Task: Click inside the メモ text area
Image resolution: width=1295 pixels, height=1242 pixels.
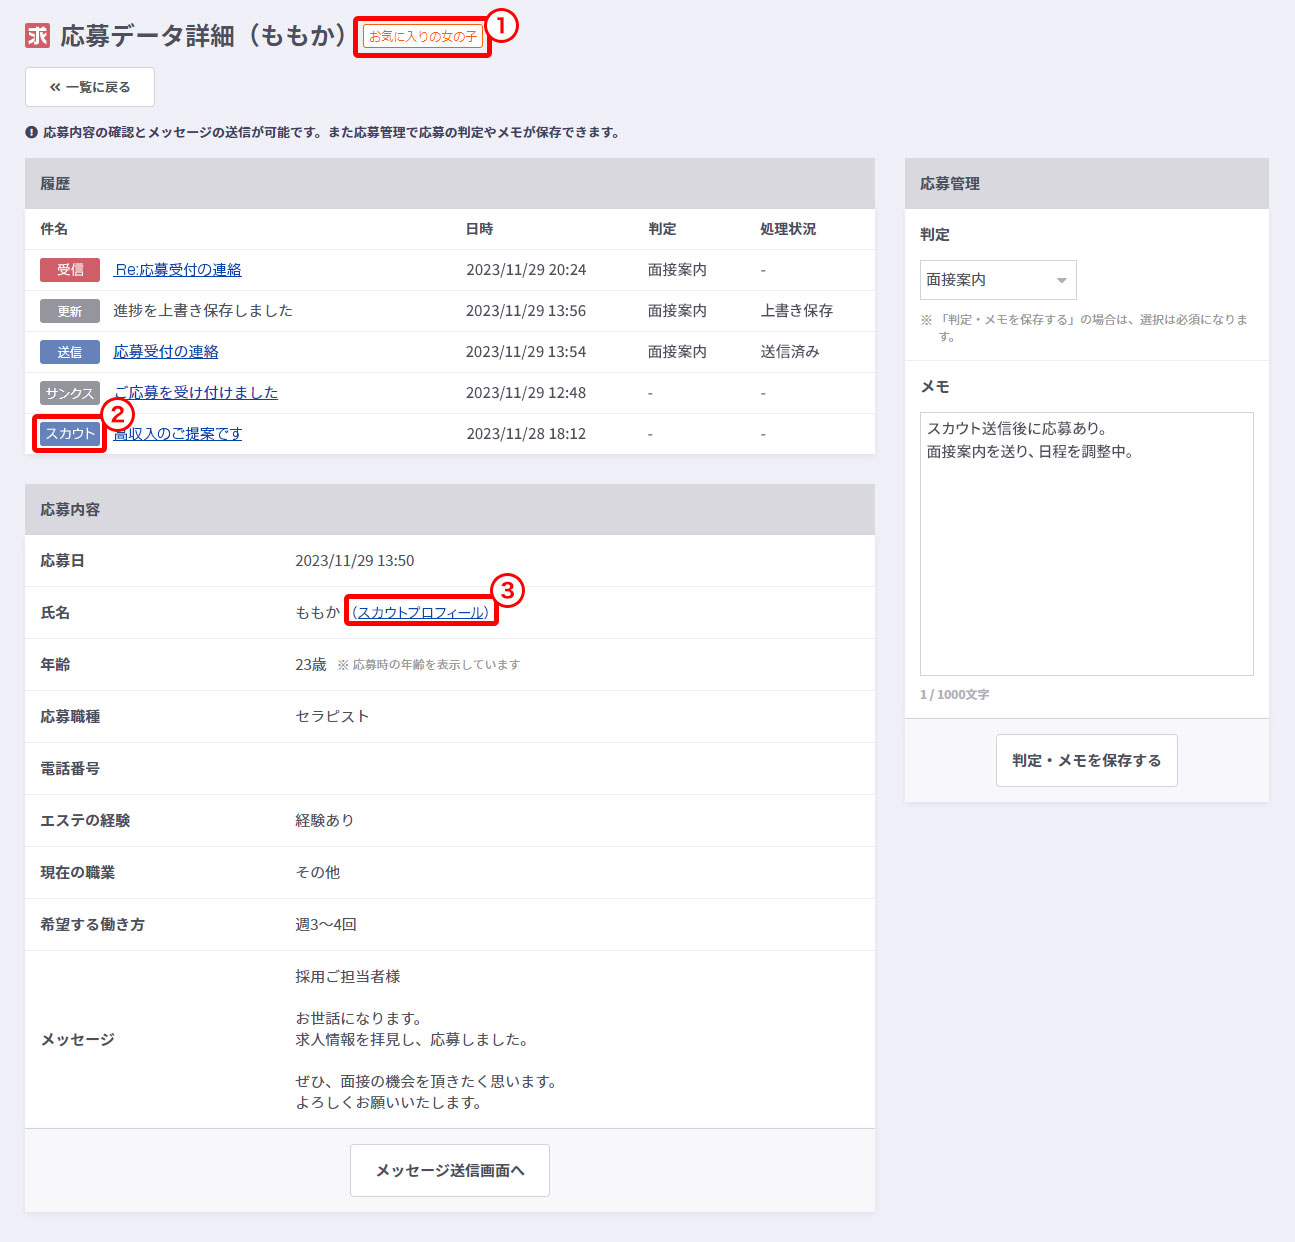Action: pyautogui.click(x=1086, y=560)
